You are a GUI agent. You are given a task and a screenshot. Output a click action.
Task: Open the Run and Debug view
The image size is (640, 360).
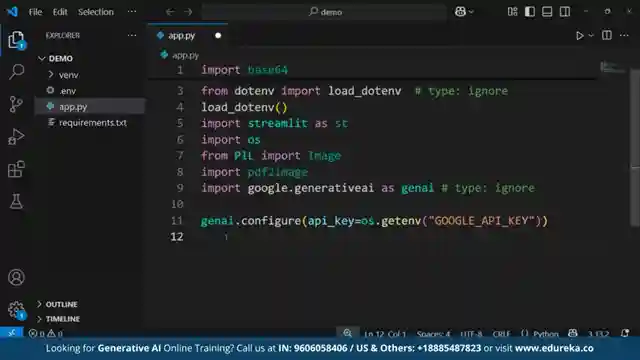(16, 136)
